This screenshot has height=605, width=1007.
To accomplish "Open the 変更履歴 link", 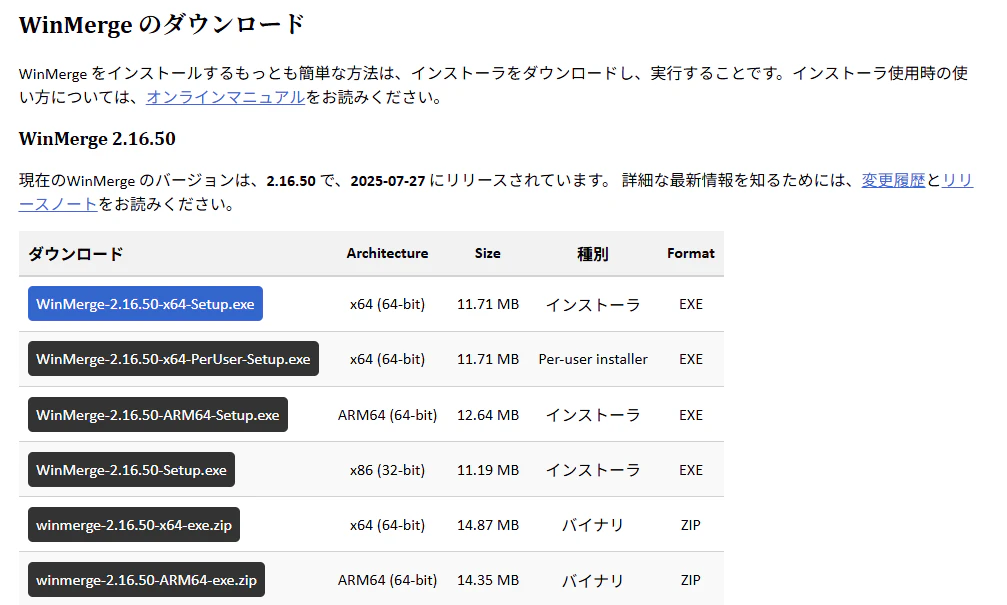I will [893, 180].
